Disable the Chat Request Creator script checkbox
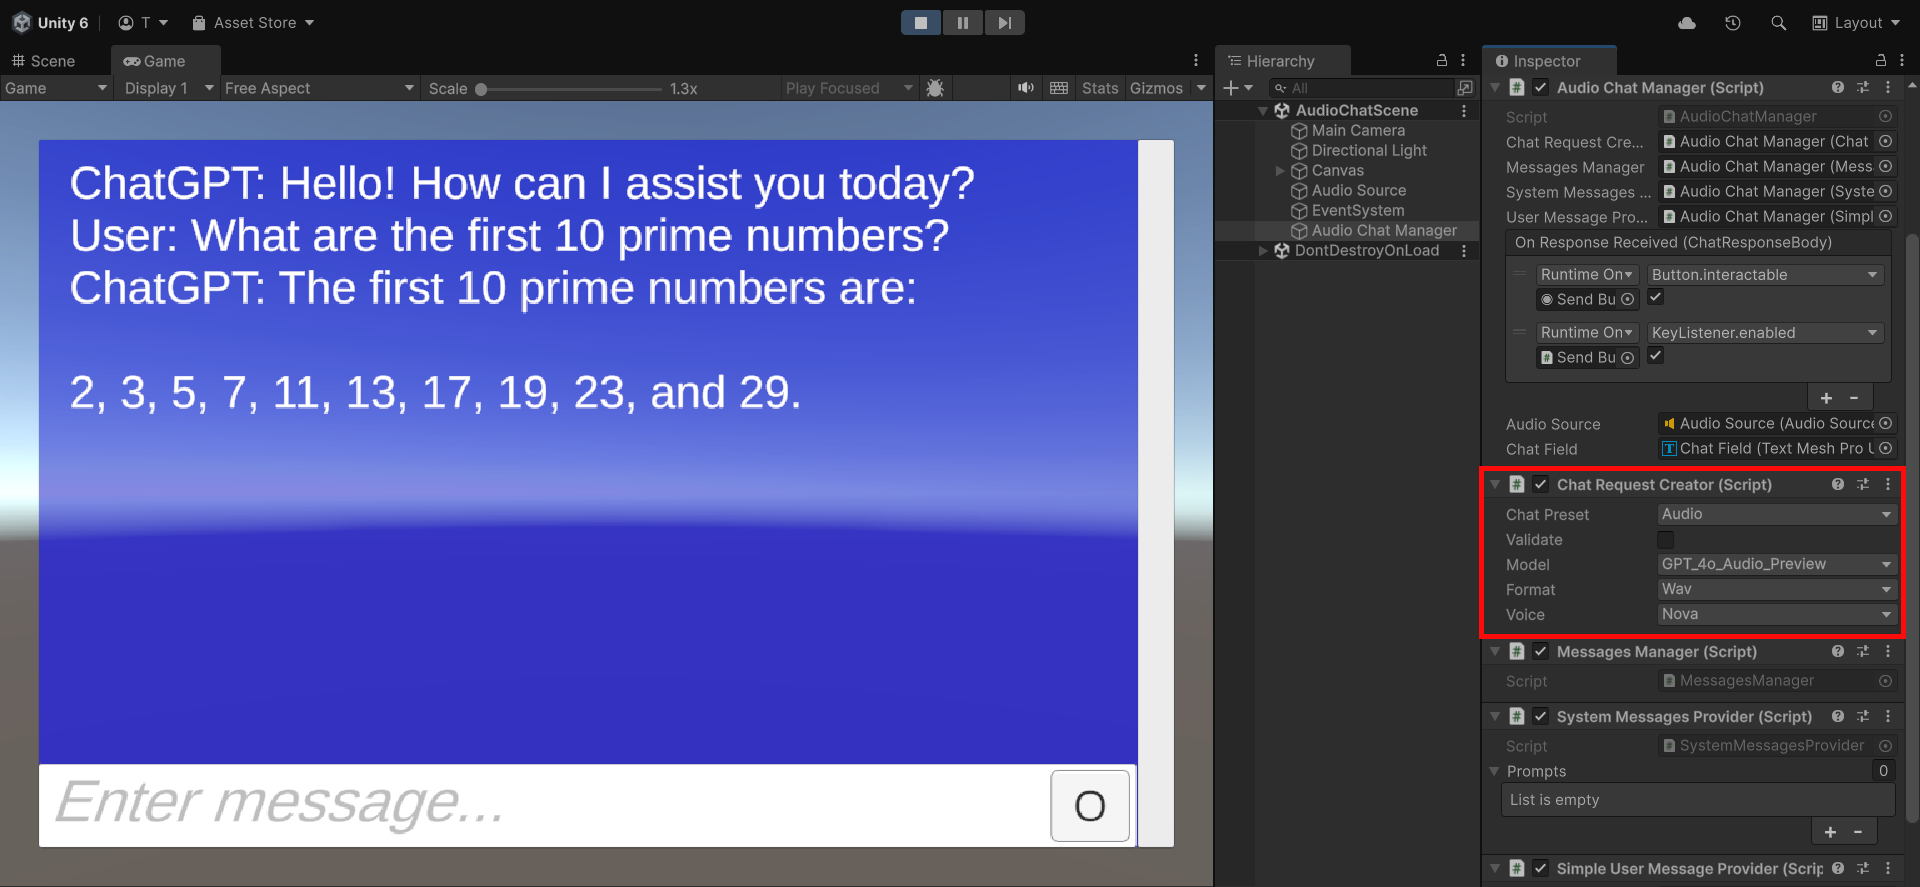Viewport: 1920px width, 887px height. [x=1541, y=485]
